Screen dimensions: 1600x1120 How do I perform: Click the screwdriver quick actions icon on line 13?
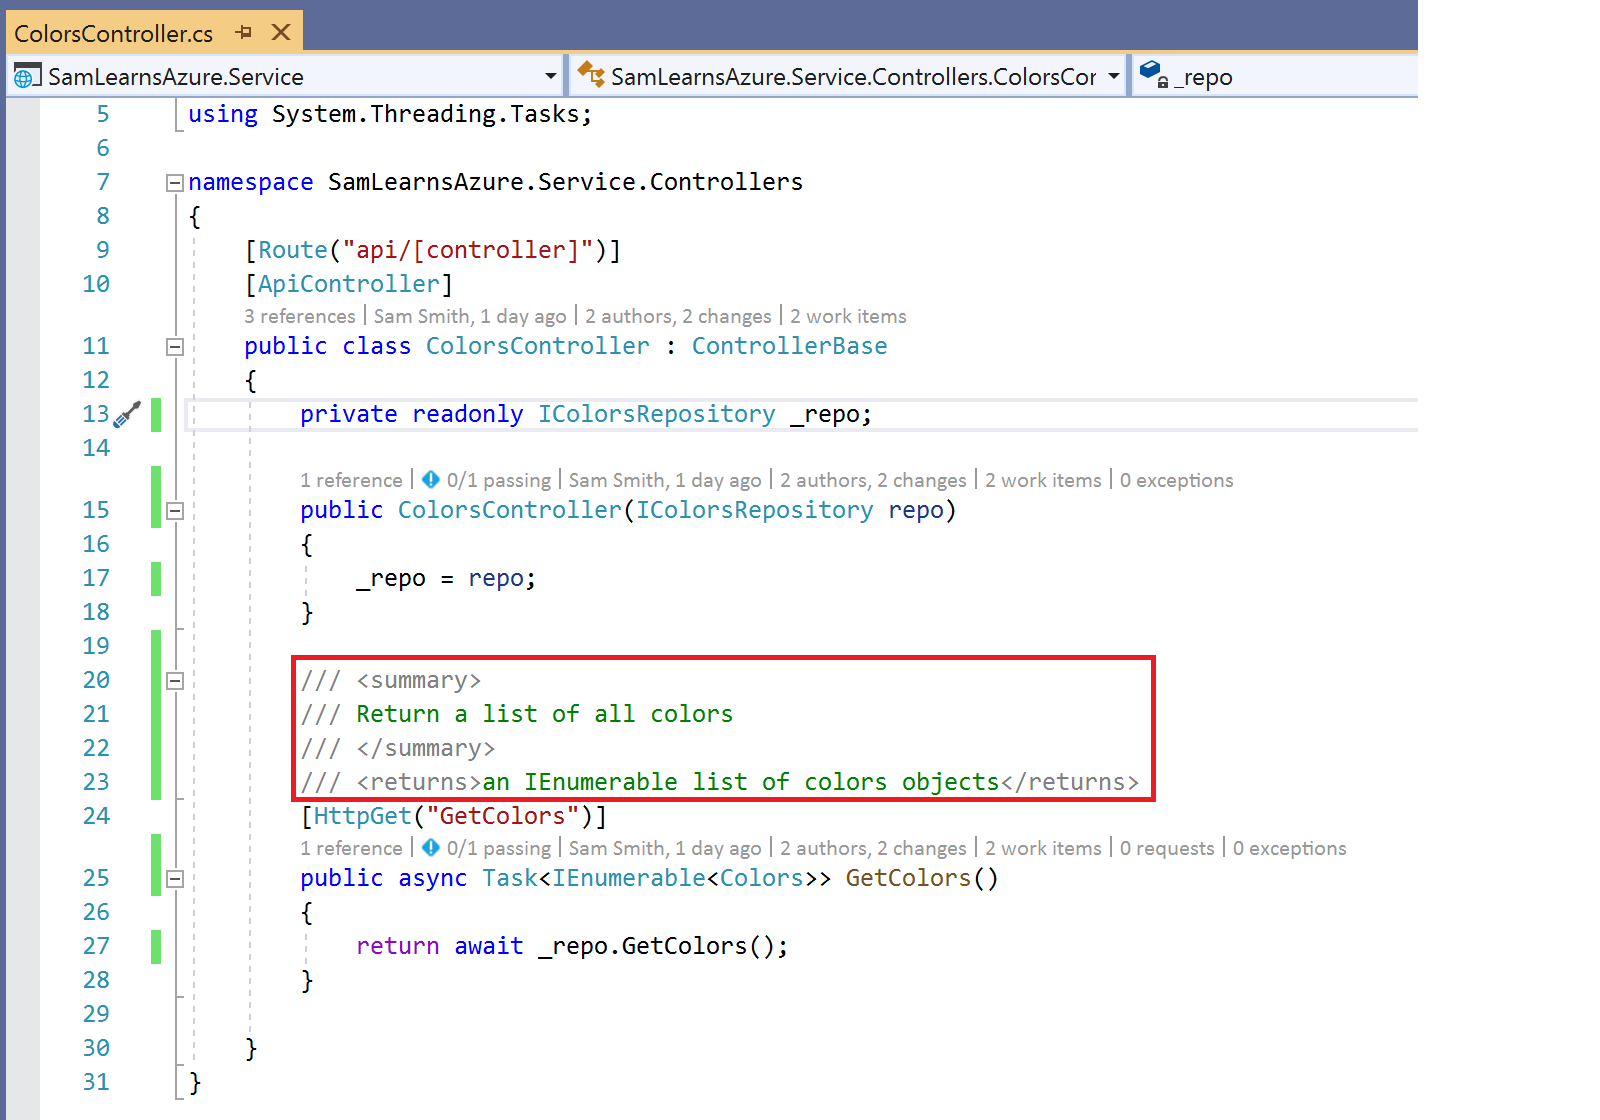[x=127, y=415]
